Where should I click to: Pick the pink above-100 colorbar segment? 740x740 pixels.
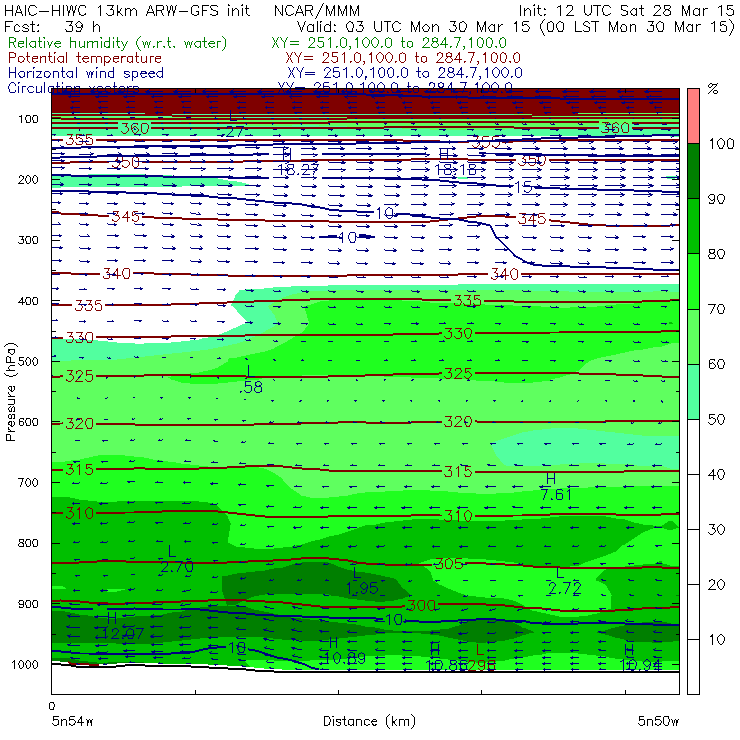693,116
